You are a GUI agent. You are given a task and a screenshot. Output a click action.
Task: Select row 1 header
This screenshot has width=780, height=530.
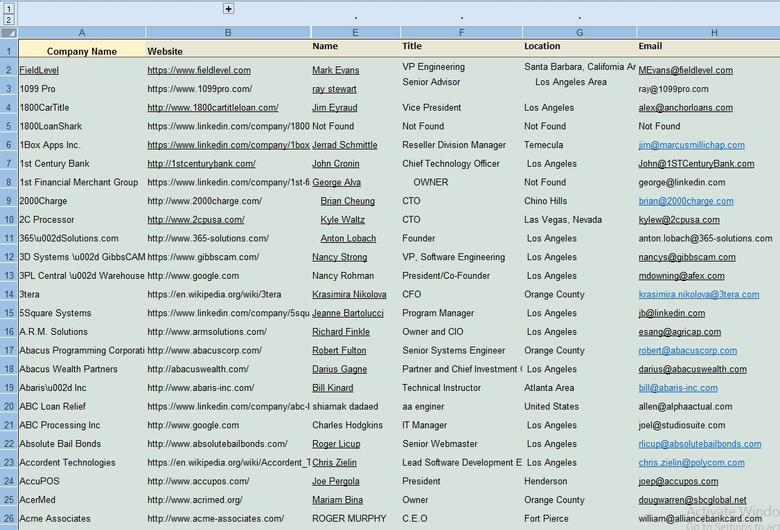(9, 51)
